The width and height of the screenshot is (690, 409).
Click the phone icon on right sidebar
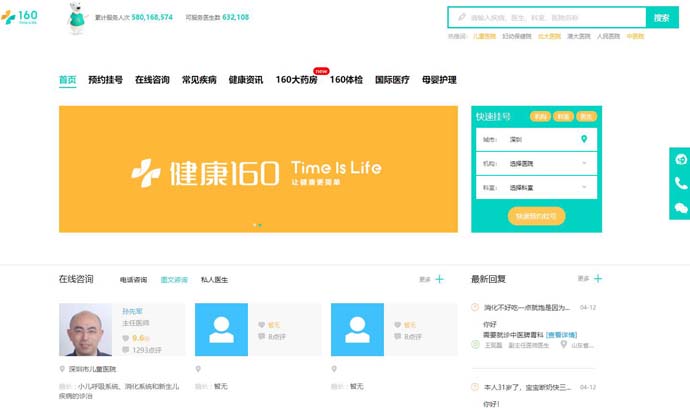tap(681, 183)
